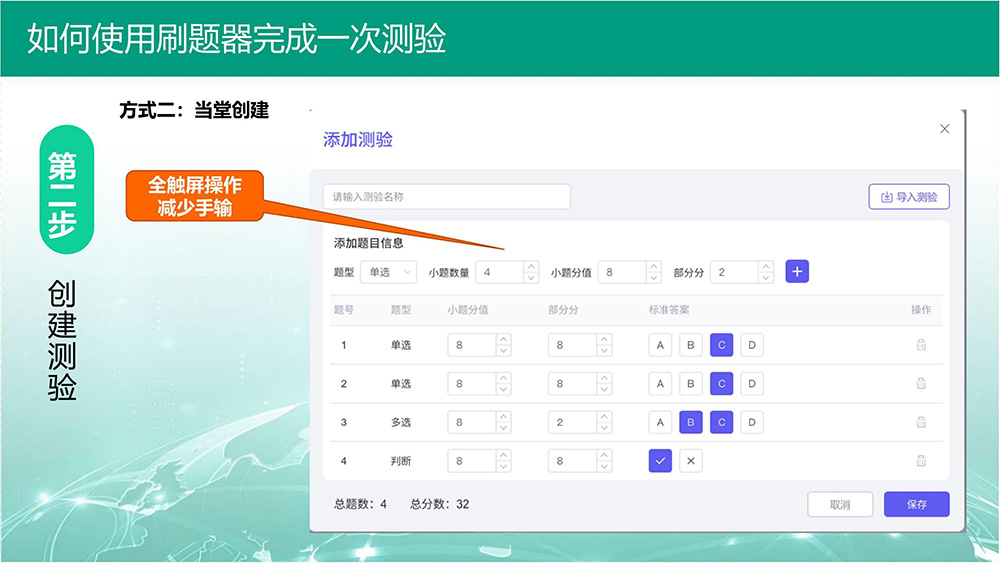1000x563 pixels.
Task: Click the blue plus add-question button
Action: (x=797, y=272)
